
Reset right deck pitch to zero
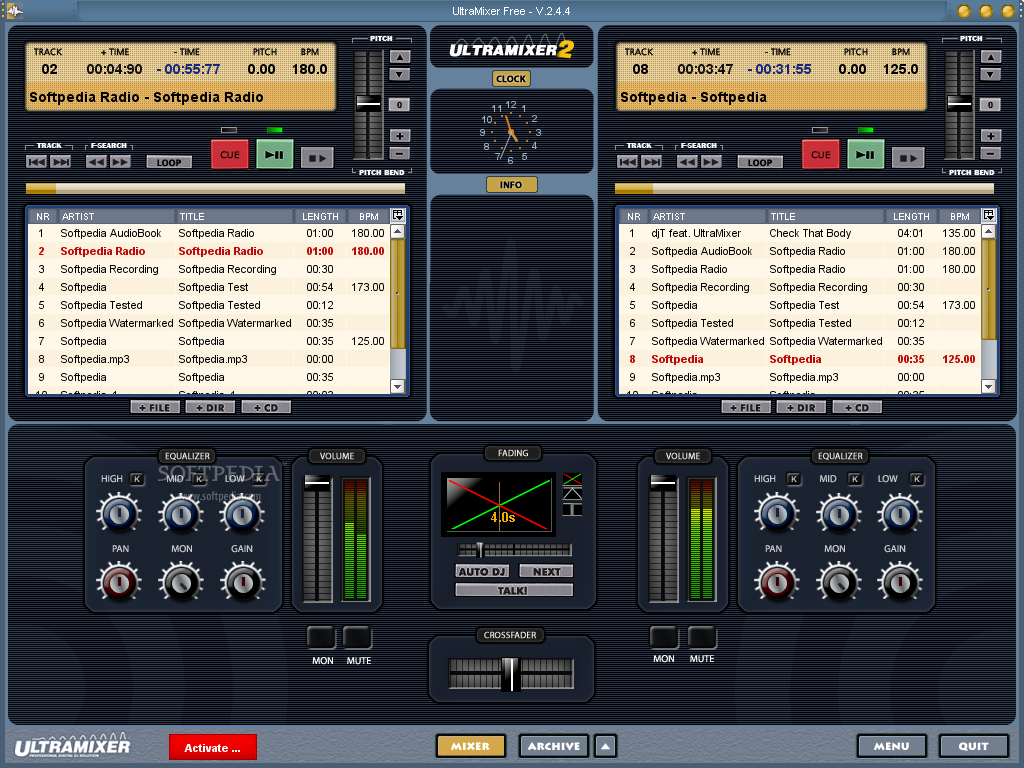click(991, 104)
